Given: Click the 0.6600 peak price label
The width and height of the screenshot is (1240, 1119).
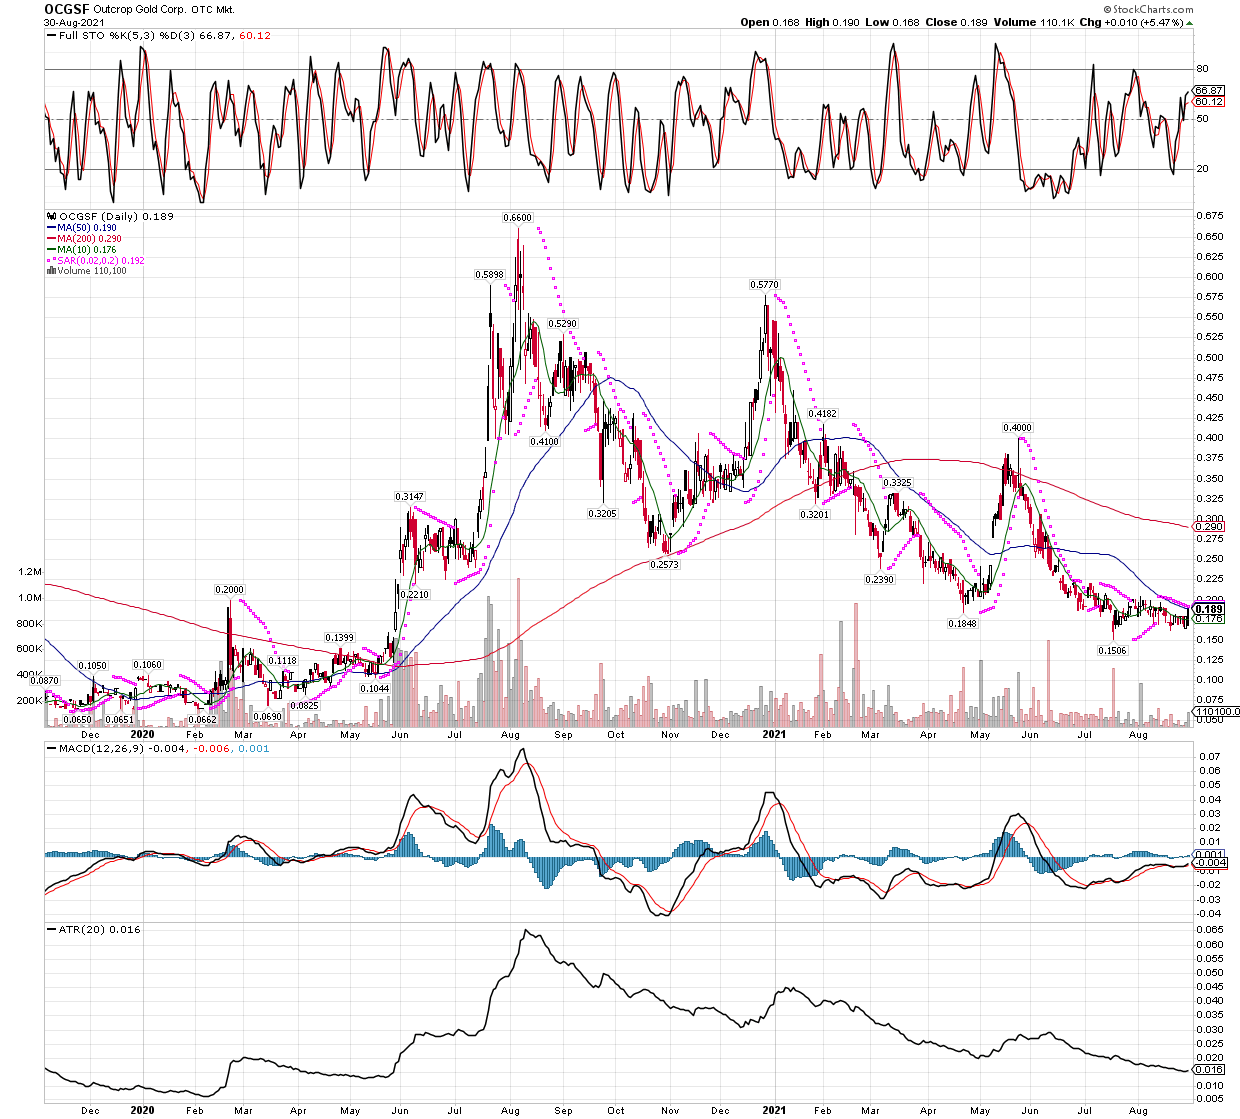Looking at the screenshot, I should click(x=517, y=217).
